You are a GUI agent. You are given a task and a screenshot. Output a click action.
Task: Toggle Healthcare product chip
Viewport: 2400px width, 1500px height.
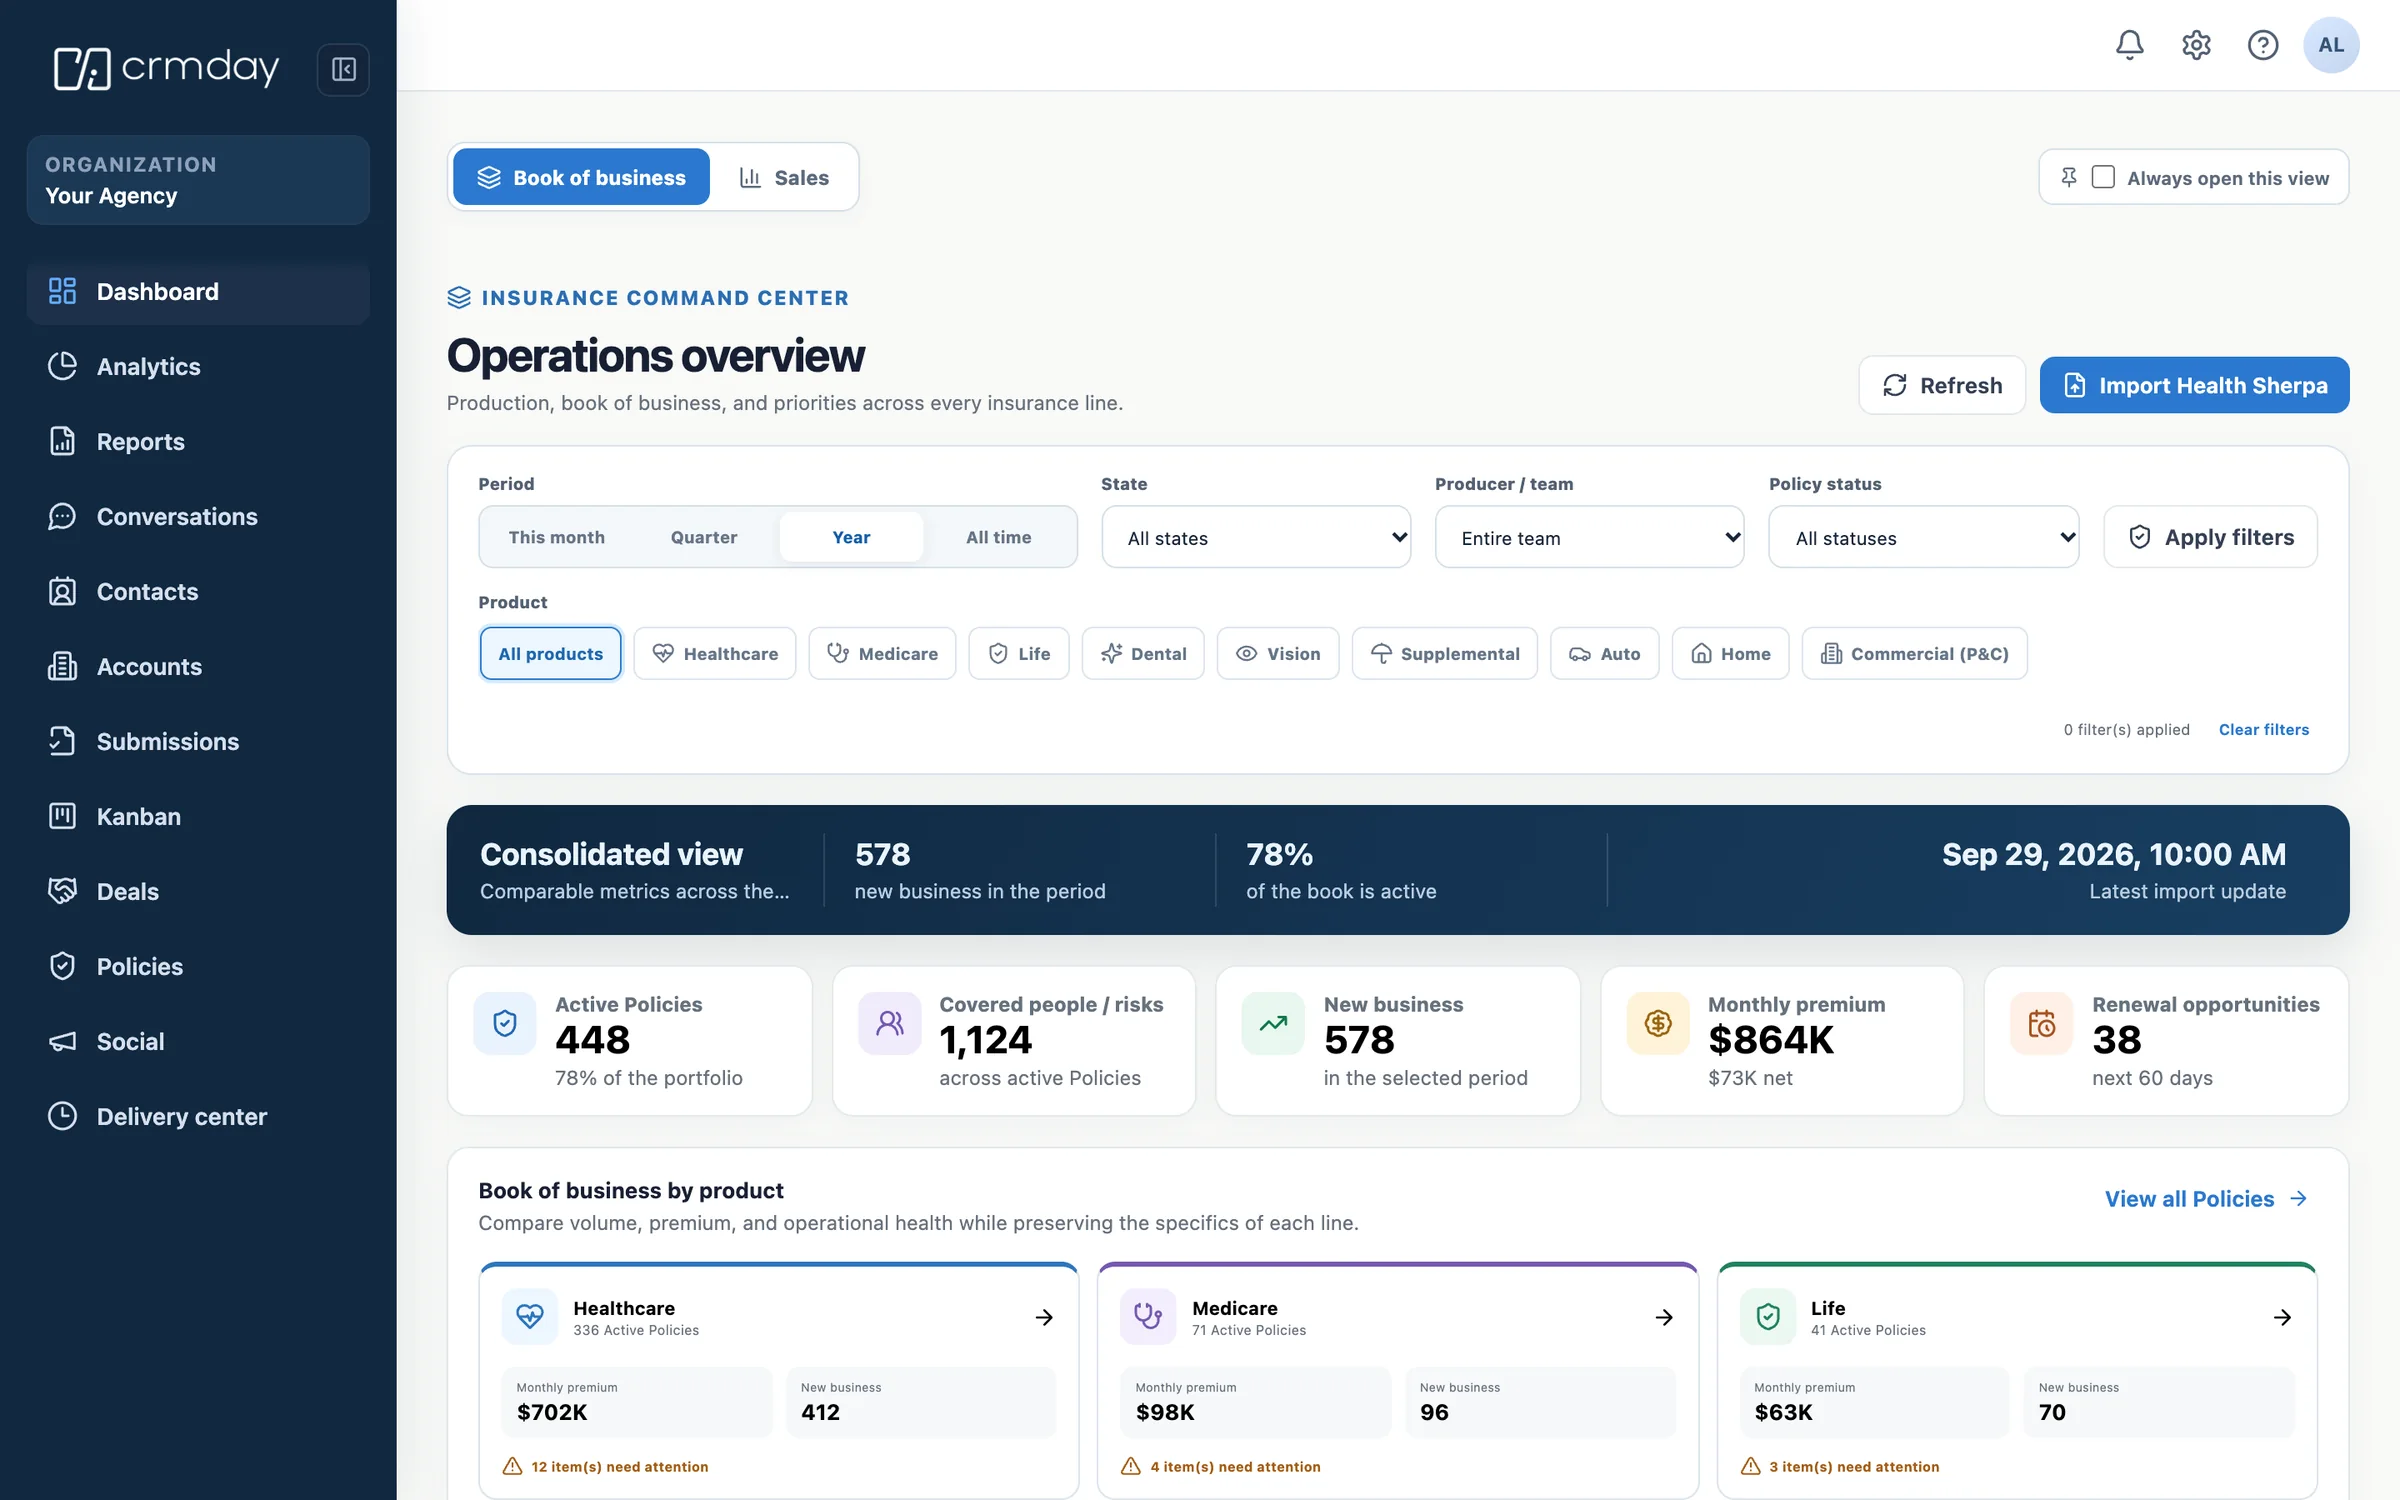(715, 653)
